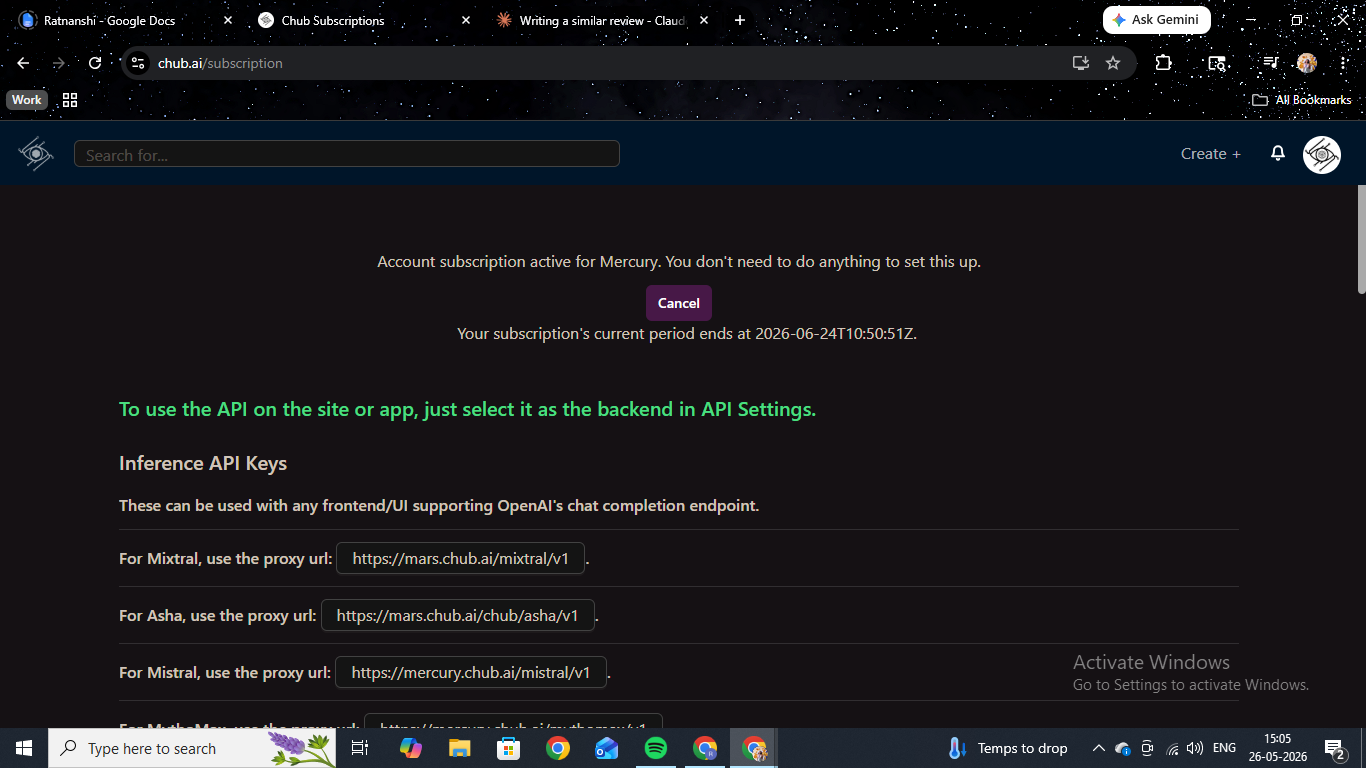Open the Chrome three-dot menu

click(x=1343, y=63)
